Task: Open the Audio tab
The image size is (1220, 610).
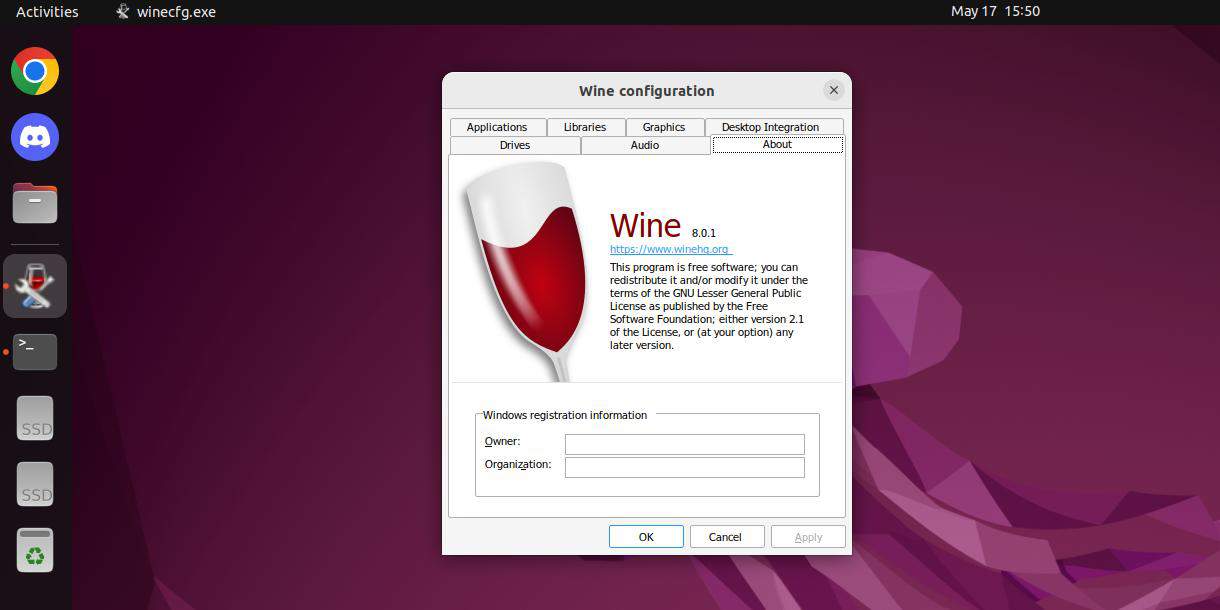Action: coord(644,145)
